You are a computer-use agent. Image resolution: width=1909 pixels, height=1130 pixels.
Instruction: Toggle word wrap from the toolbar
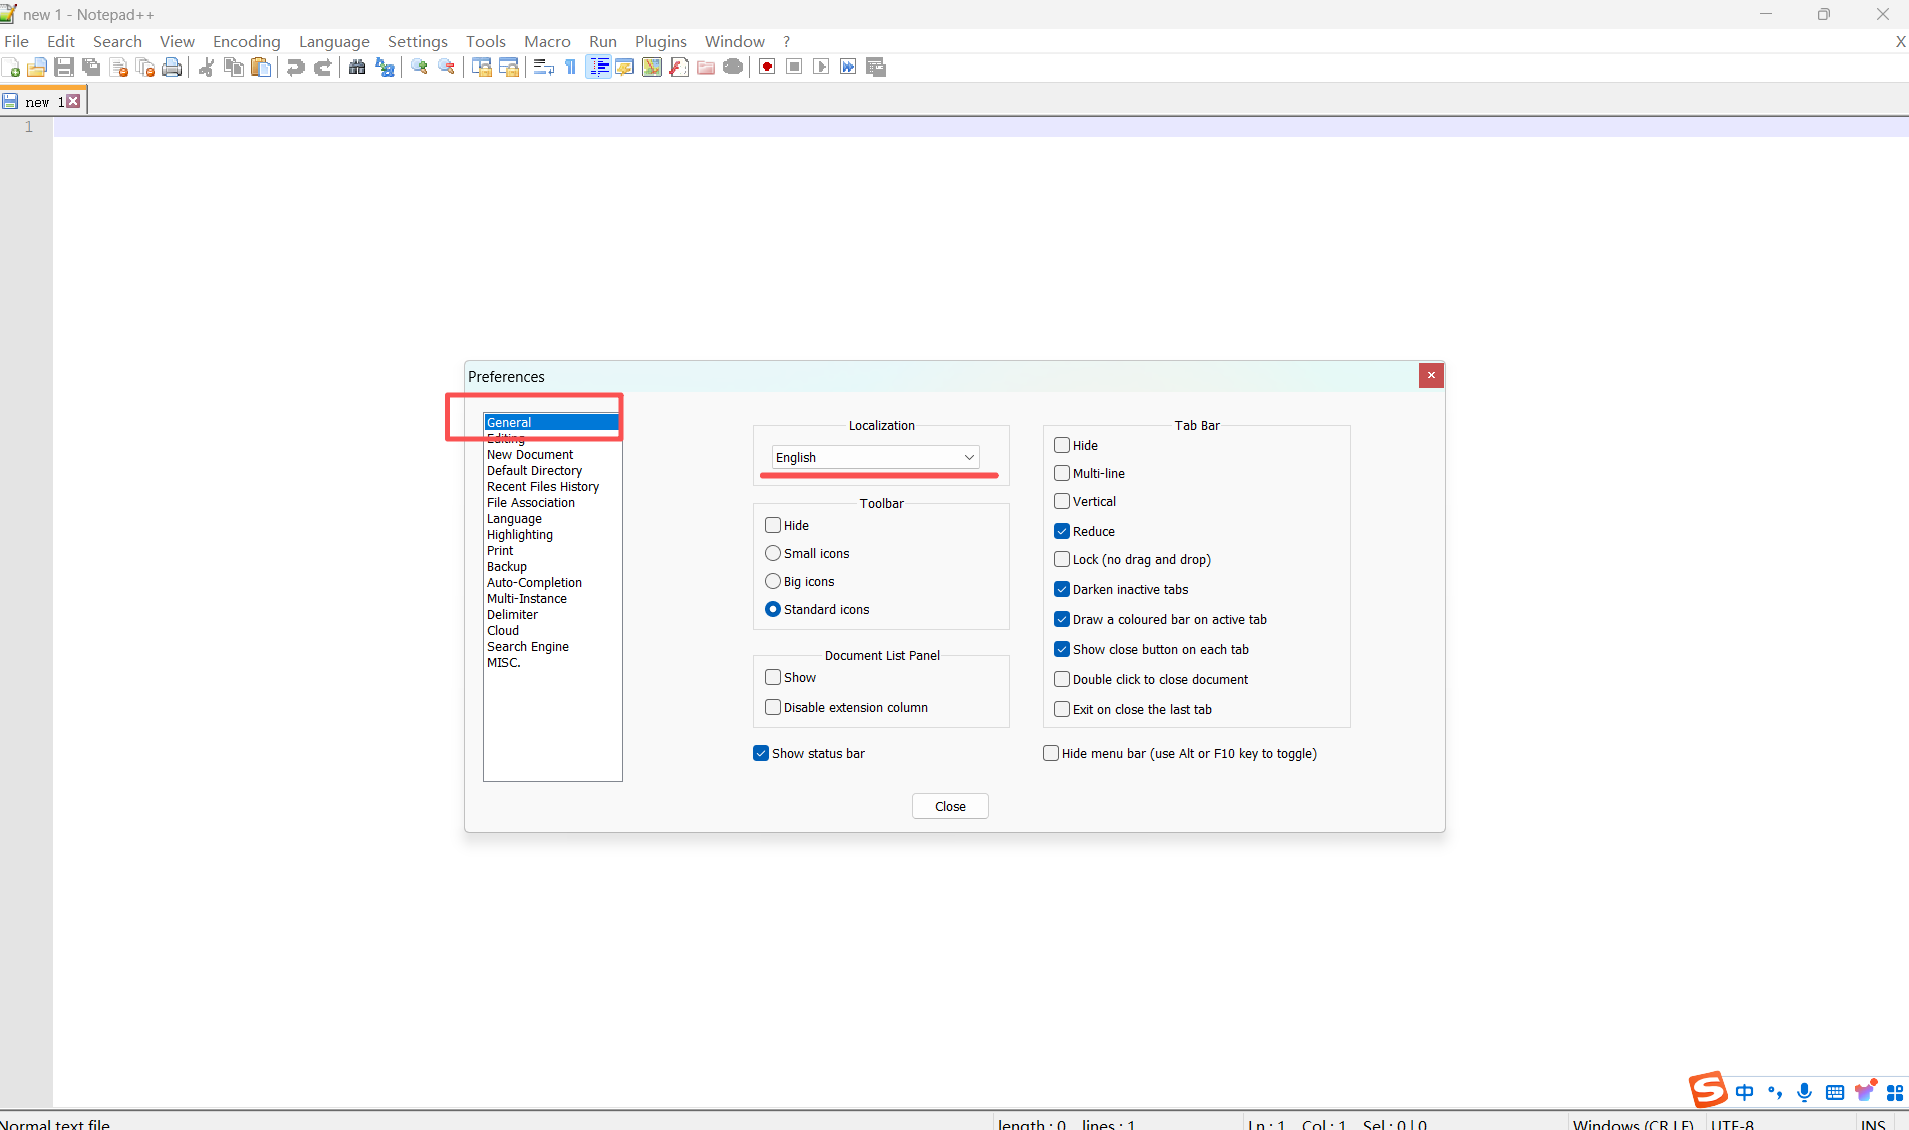tap(543, 67)
